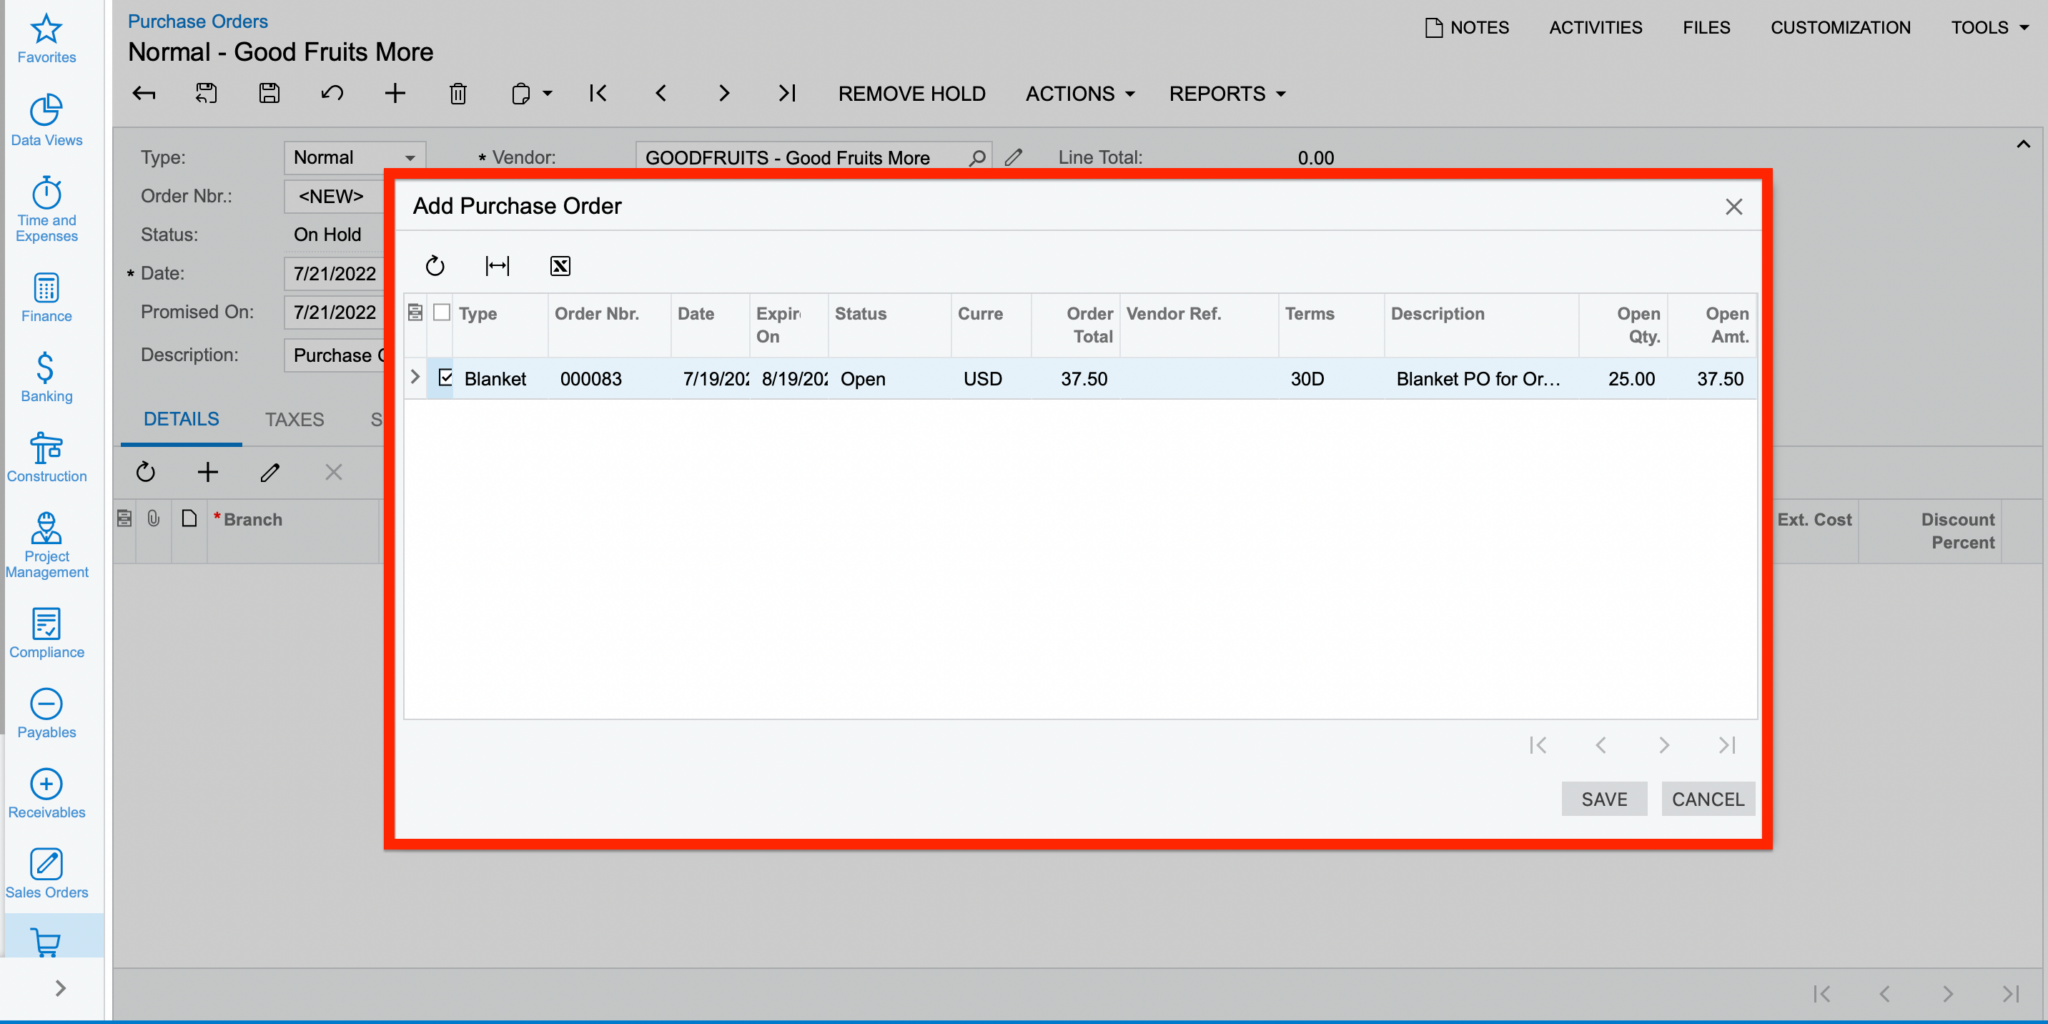Screen dimensions: 2048x1024
Task: Click SAVE in the Add Purchase Order dialog
Action: point(1604,799)
